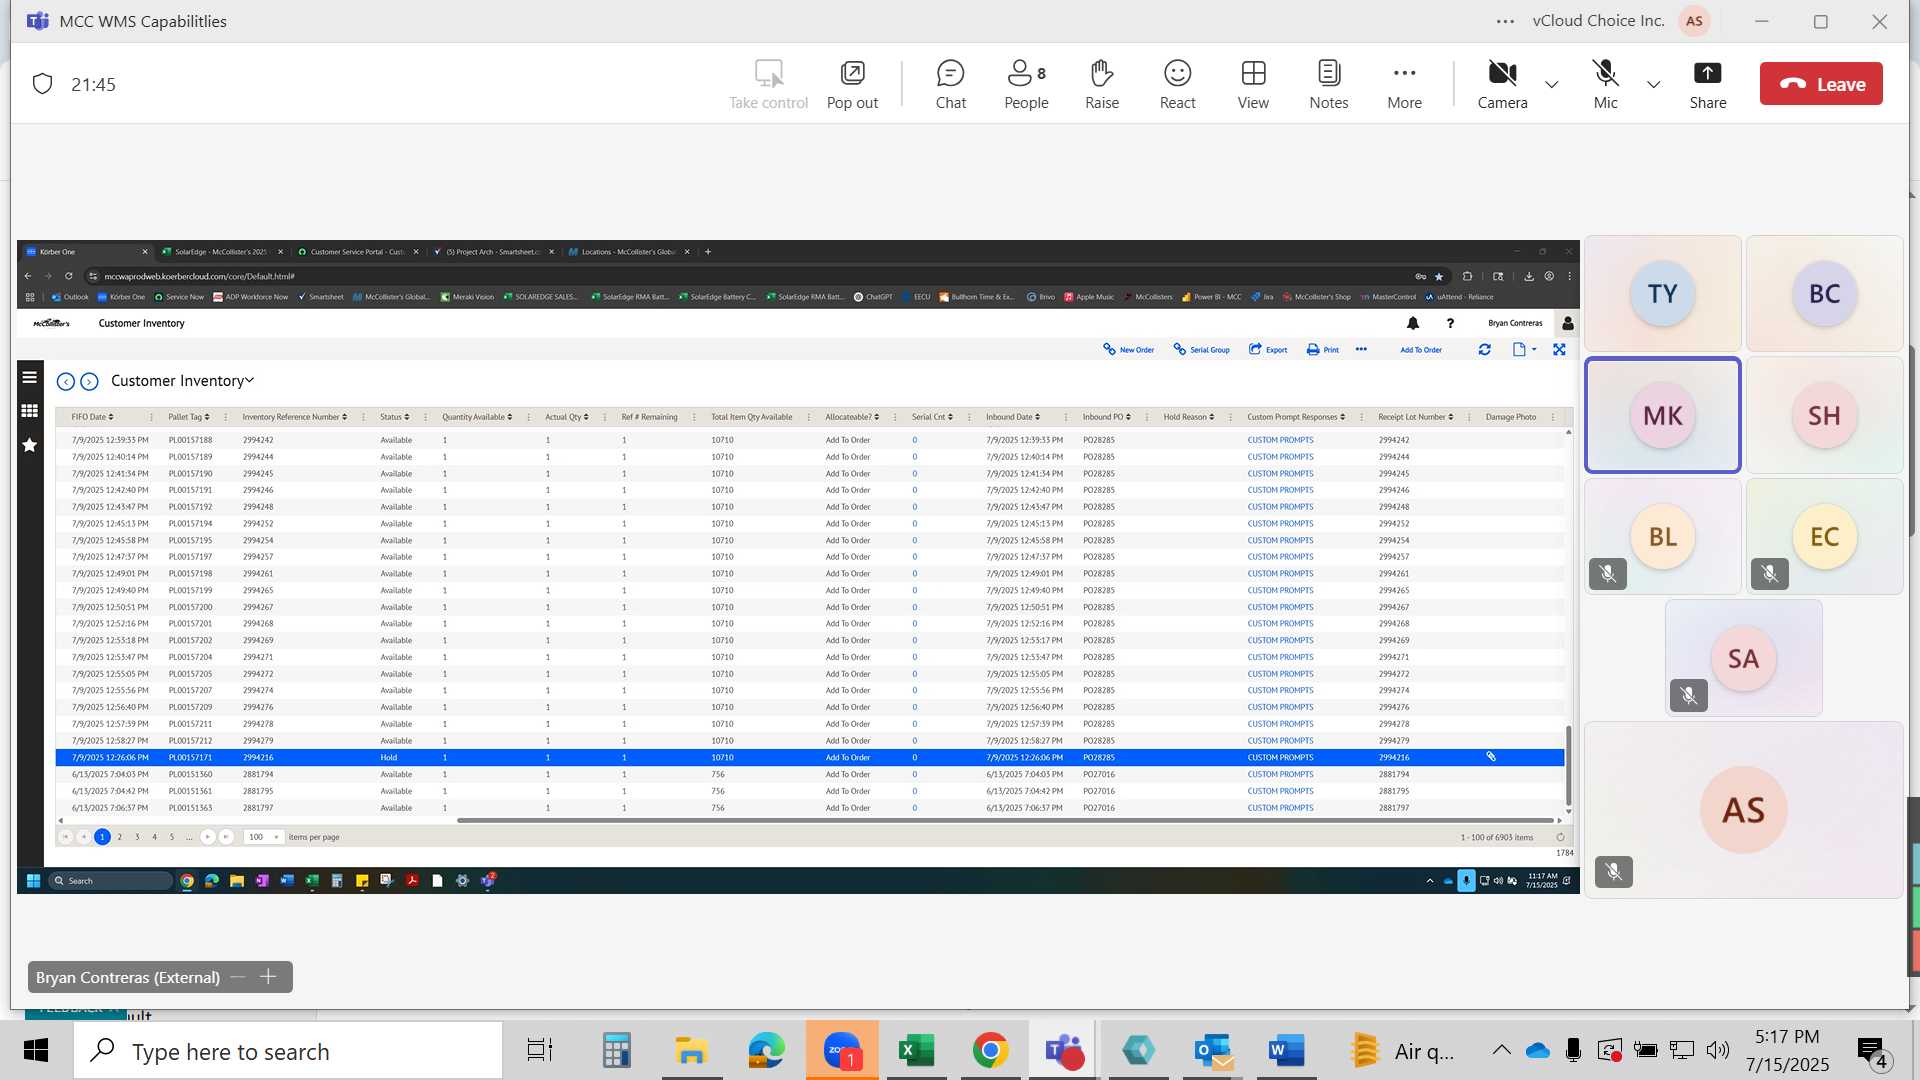Click the shield security icon by timer
The height and width of the screenshot is (1080, 1920).
tap(42, 84)
